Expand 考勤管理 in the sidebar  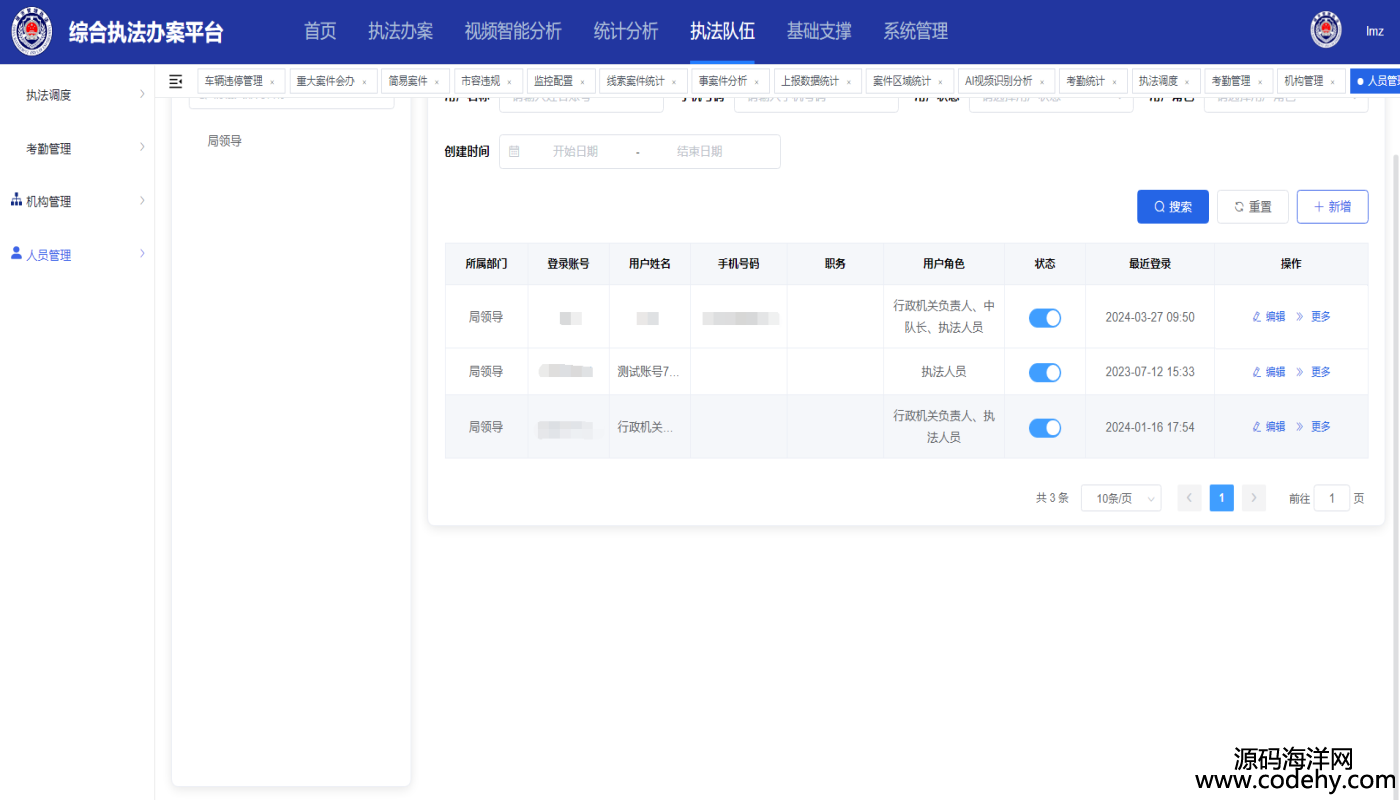[x=142, y=147]
